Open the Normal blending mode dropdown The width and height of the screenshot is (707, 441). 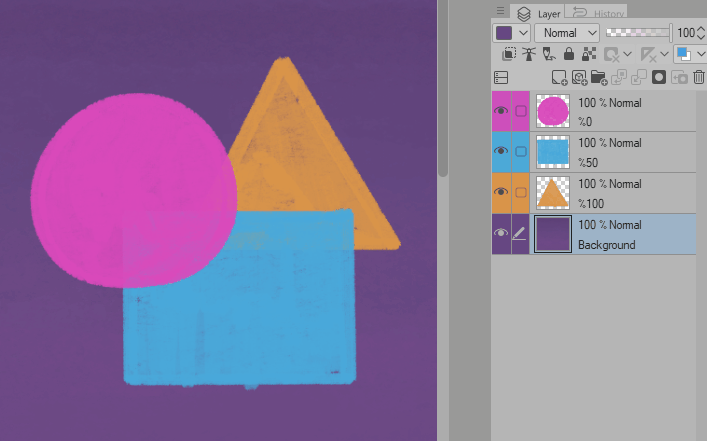(x=567, y=33)
